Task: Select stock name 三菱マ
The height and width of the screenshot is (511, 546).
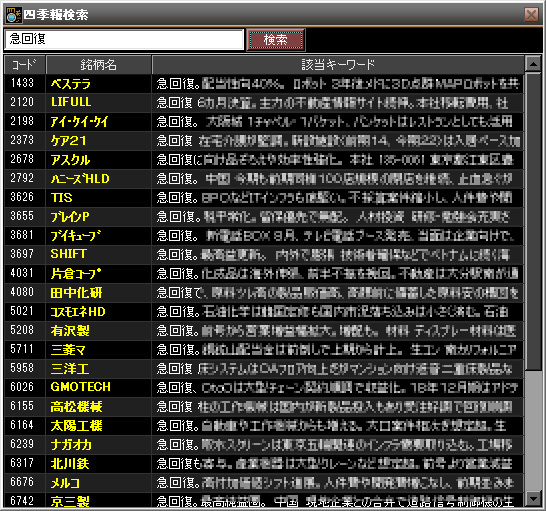Action: (68, 349)
